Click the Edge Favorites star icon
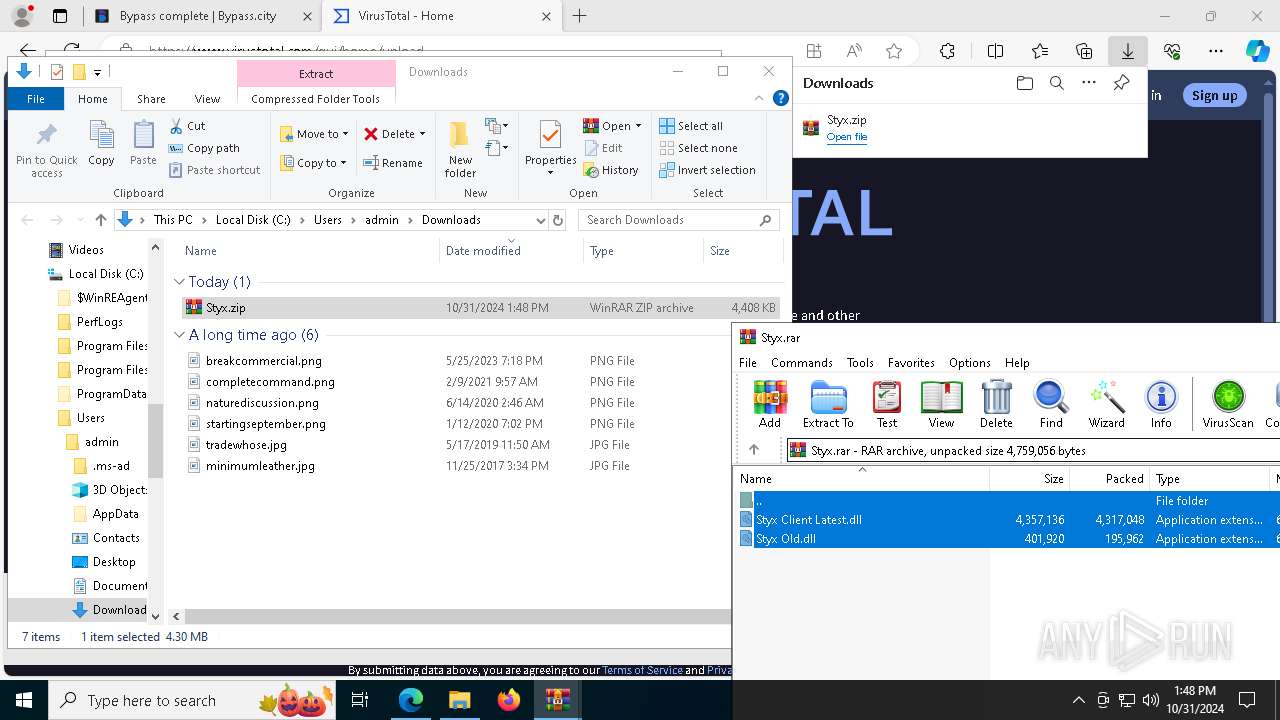 coord(894,51)
